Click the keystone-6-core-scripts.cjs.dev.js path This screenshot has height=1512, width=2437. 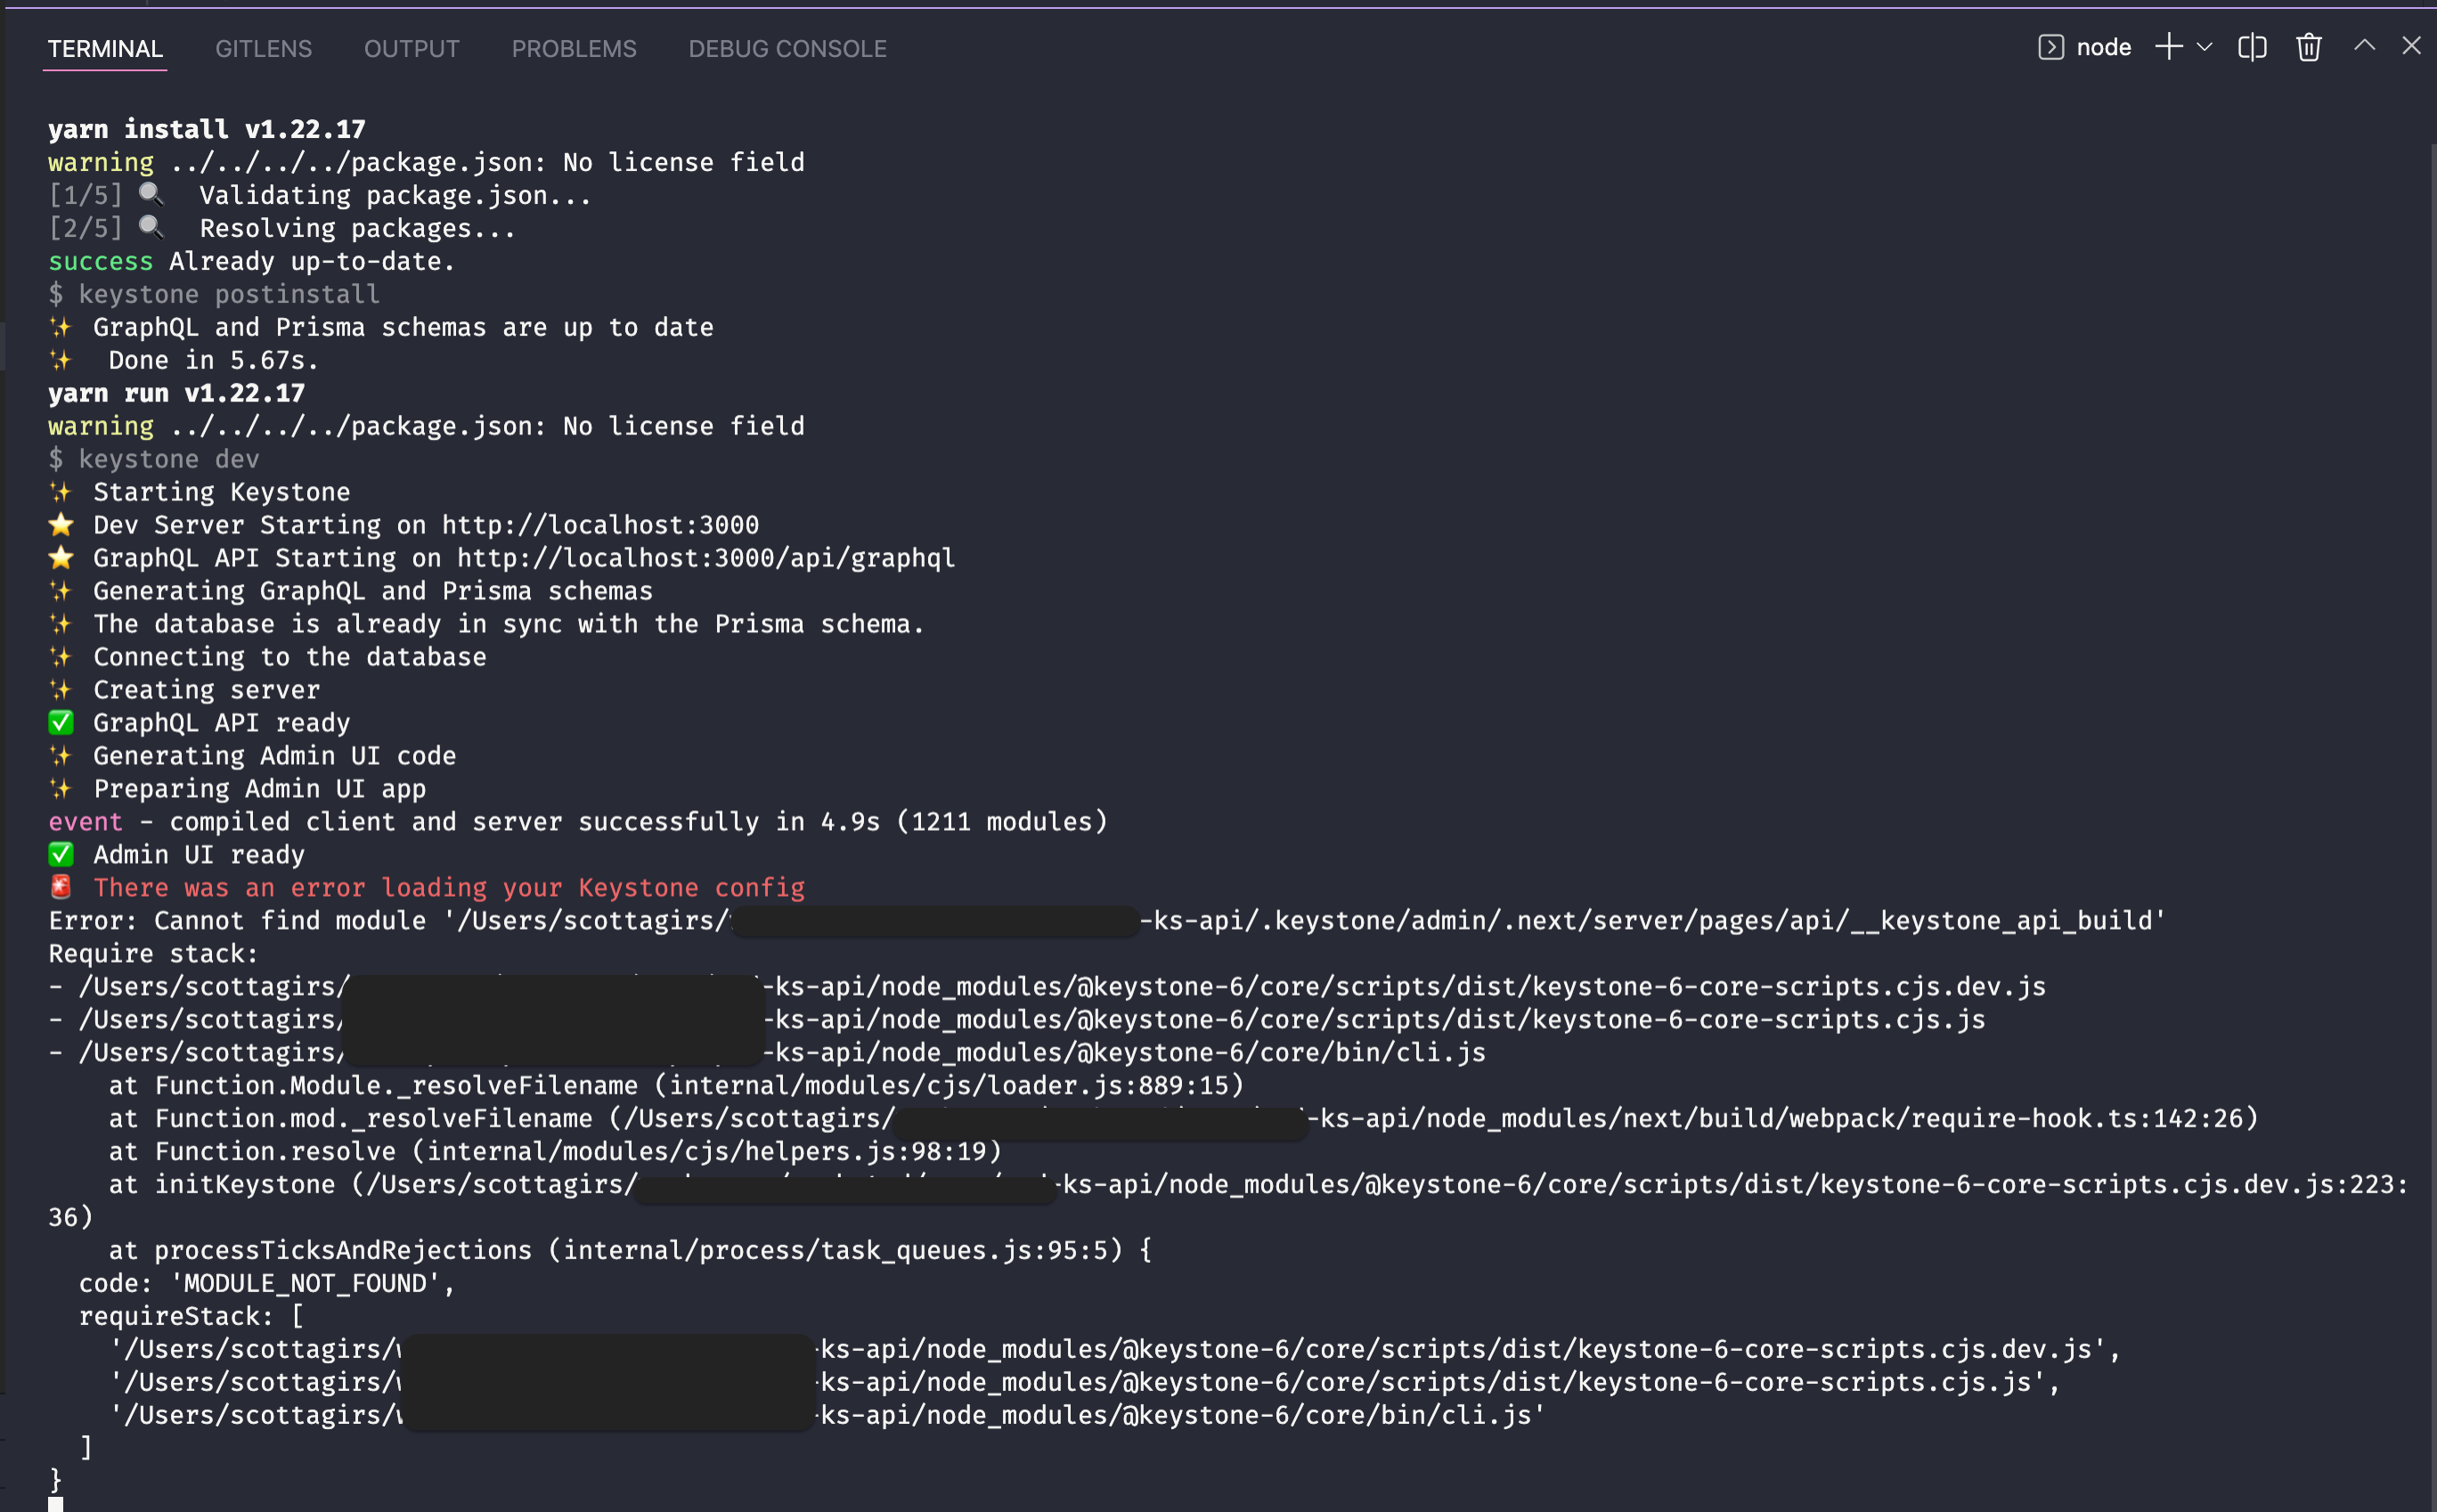point(1700,986)
